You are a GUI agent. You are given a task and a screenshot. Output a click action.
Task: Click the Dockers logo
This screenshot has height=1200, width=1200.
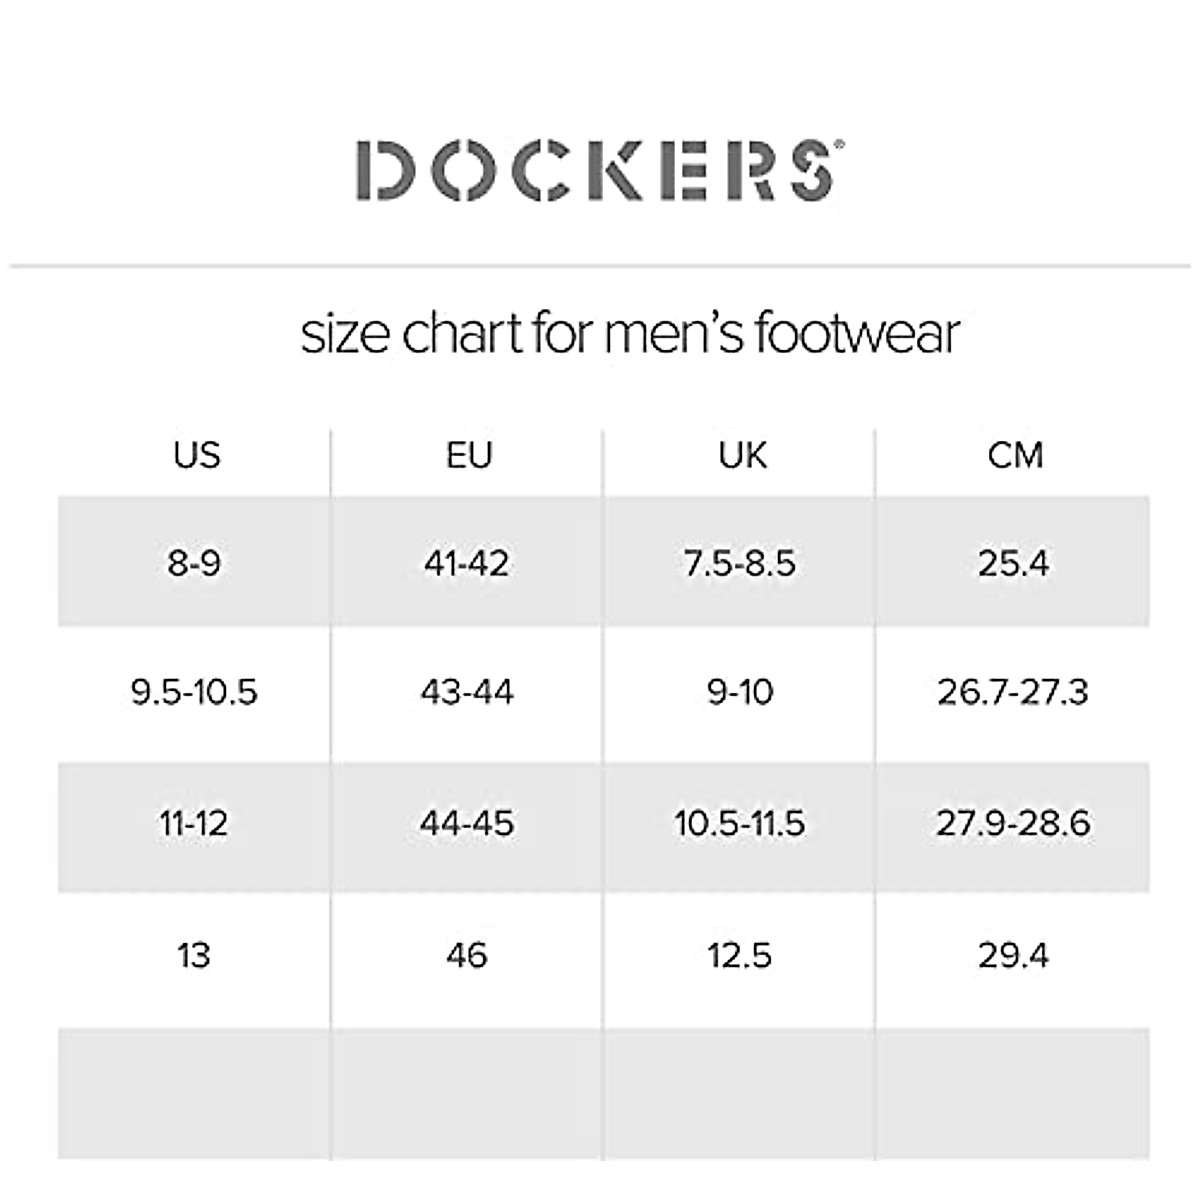[599, 171]
